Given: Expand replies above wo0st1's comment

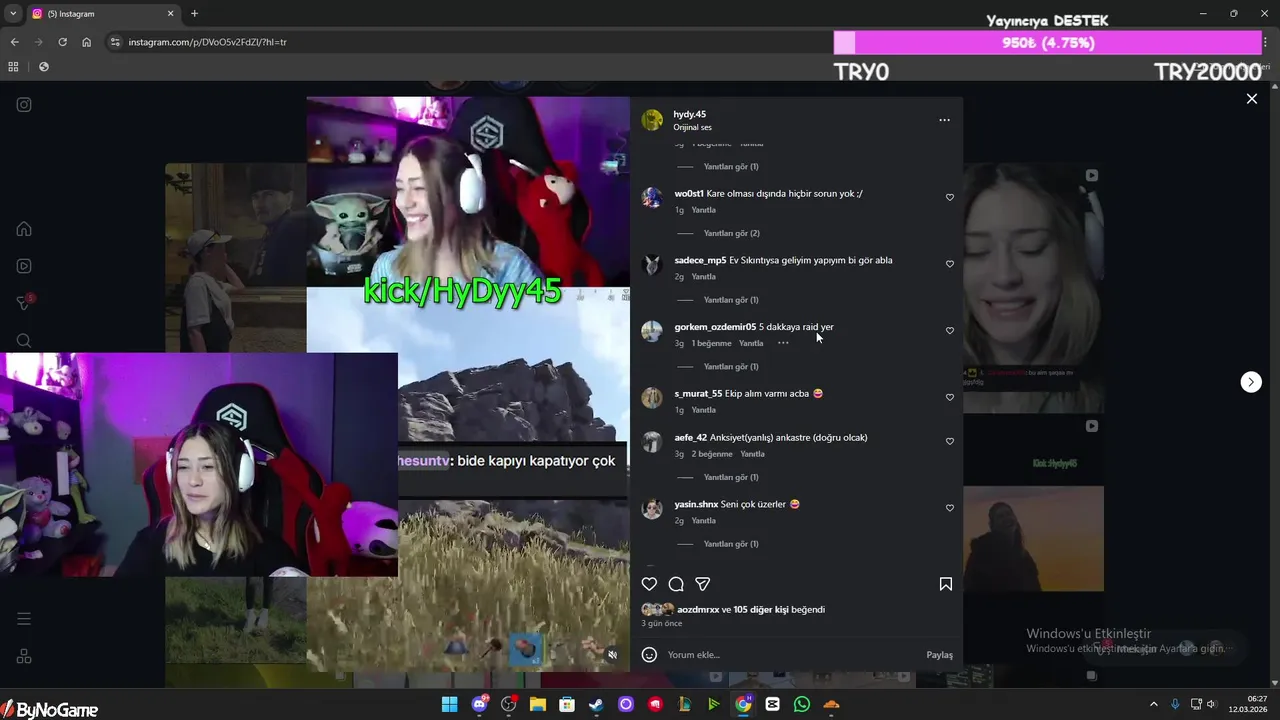Looking at the screenshot, I should (731, 167).
